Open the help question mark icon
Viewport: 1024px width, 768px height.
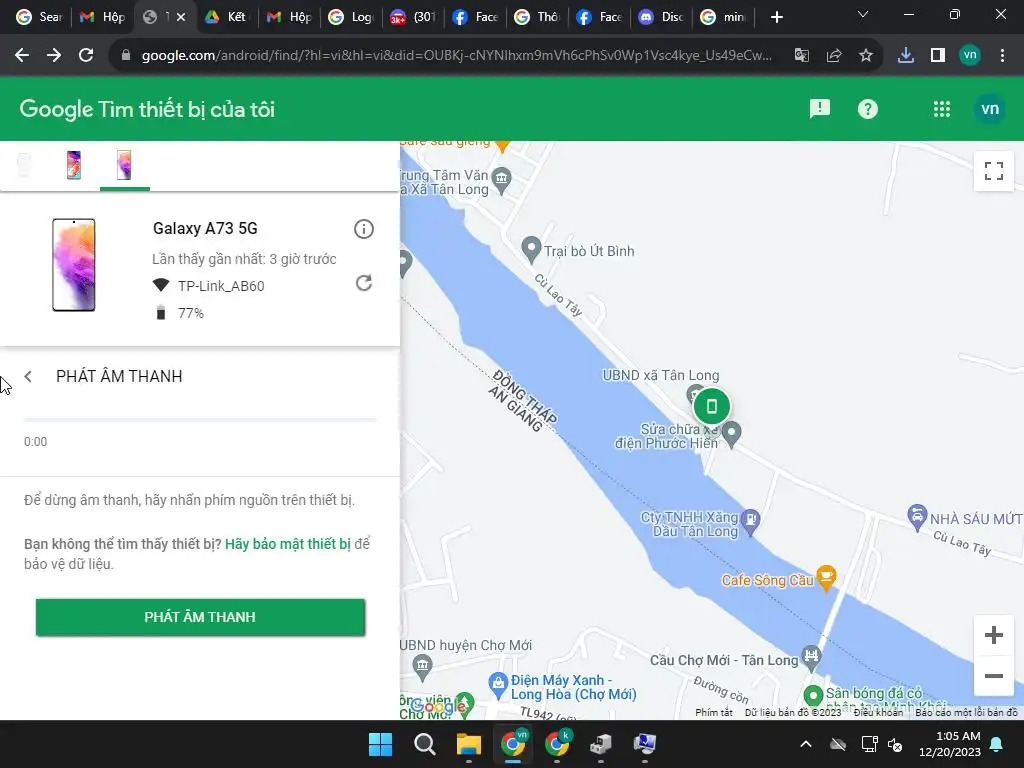[867, 109]
